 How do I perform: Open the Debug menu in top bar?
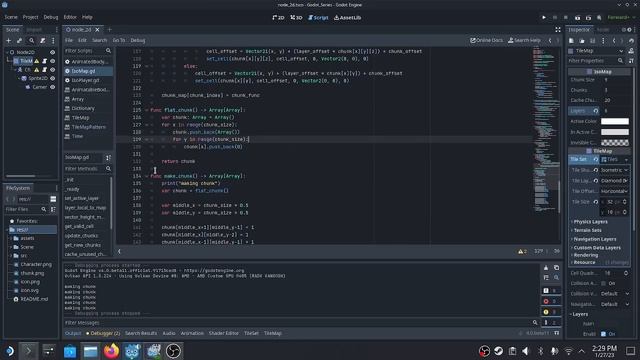tap(51, 17)
